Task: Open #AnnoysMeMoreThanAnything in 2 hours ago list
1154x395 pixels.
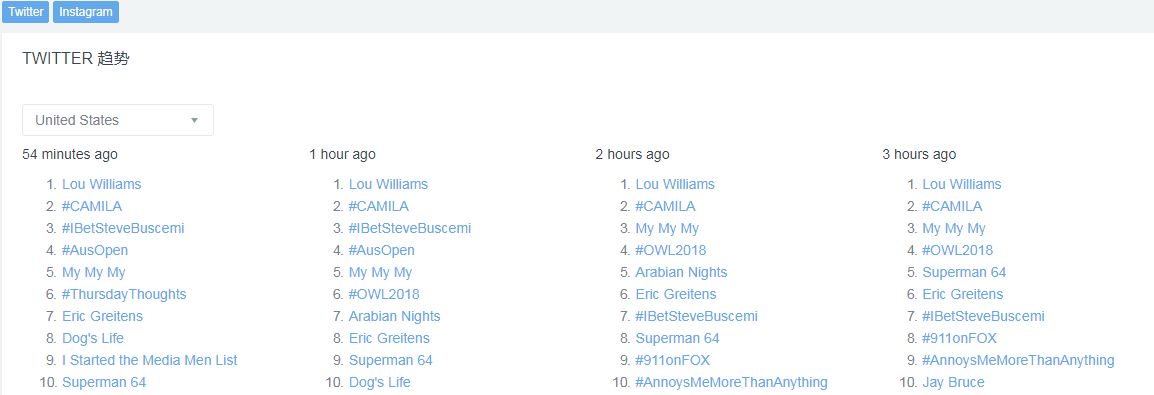Action: (732, 382)
